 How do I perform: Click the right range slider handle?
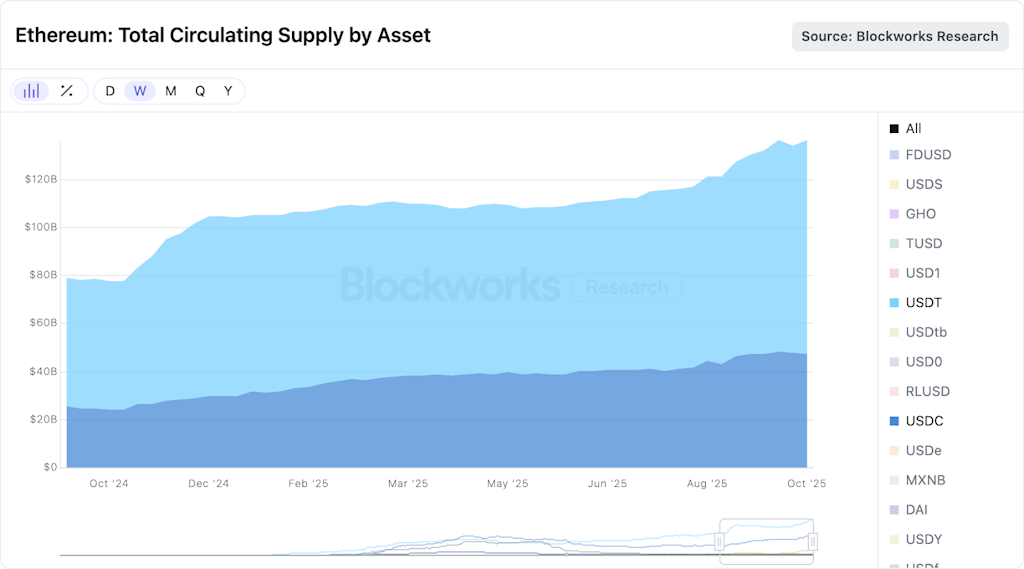(x=813, y=541)
